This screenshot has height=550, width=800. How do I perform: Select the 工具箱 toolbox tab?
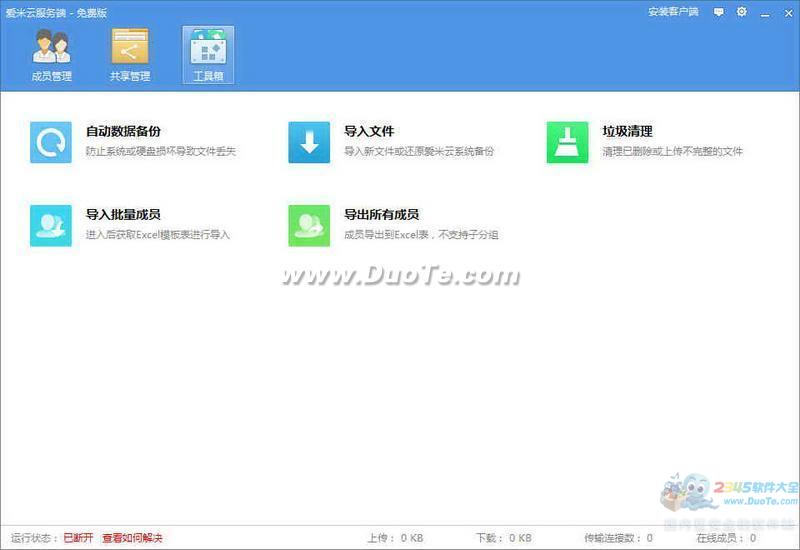point(208,54)
